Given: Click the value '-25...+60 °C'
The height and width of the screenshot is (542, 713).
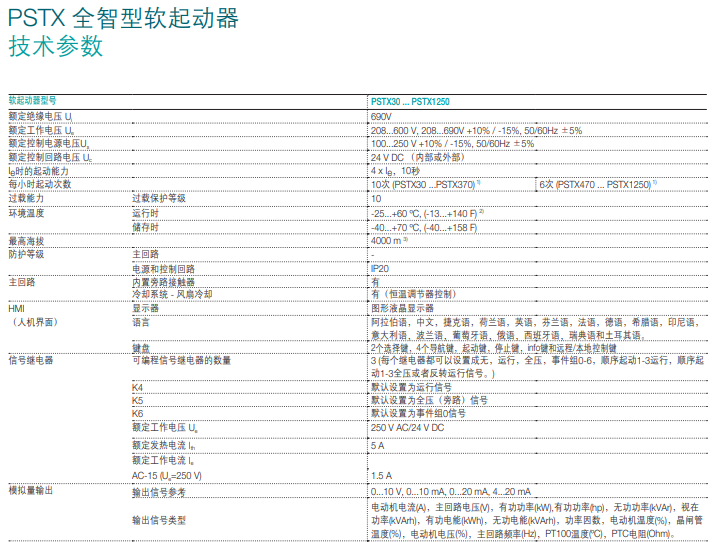Looking at the screenshot, I should click(395, 214).
